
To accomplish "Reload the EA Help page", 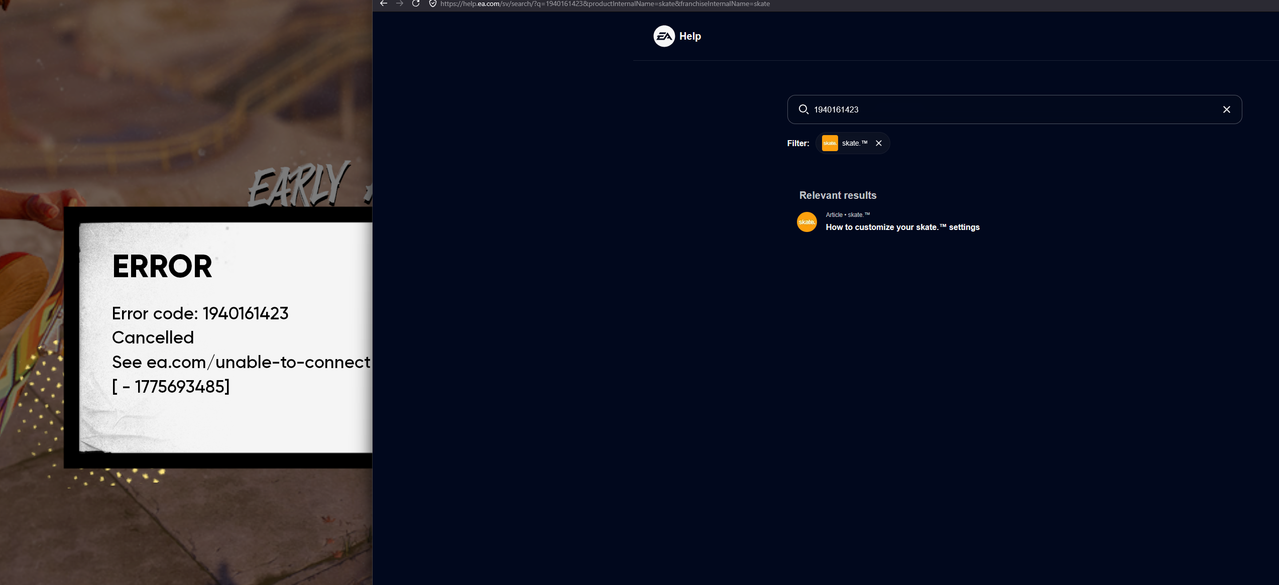I will click(416, 4).
